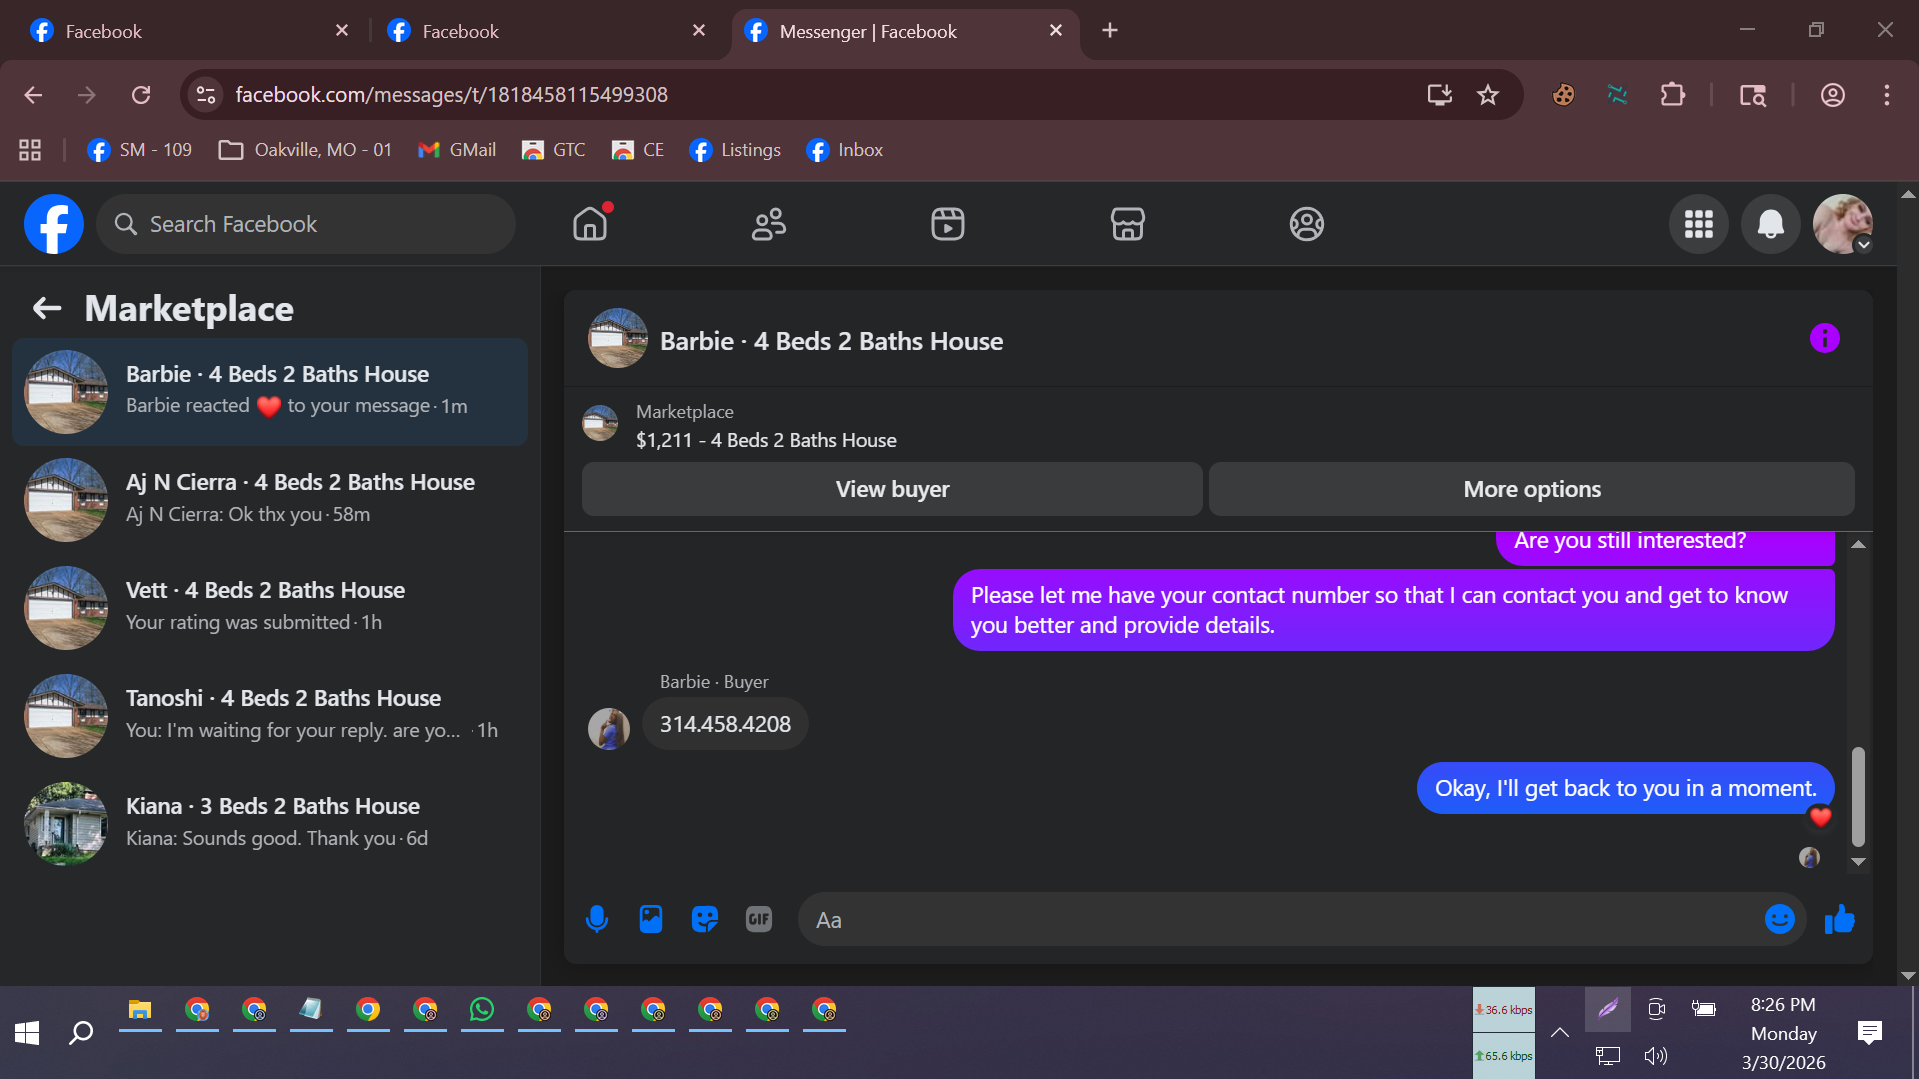Click the heart reaction on last message
The width and height of the screenshot is (1919, 1079).
(1820, 817)
